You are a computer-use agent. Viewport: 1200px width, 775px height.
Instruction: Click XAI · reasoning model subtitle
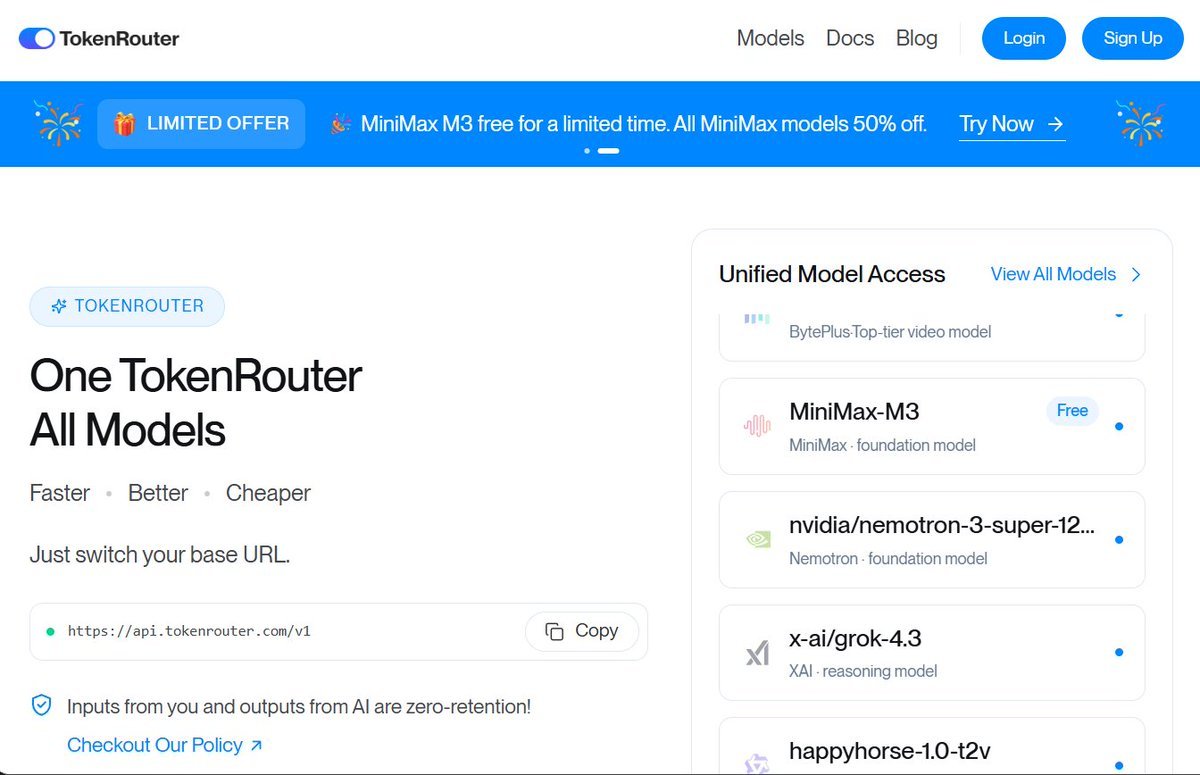863,671
